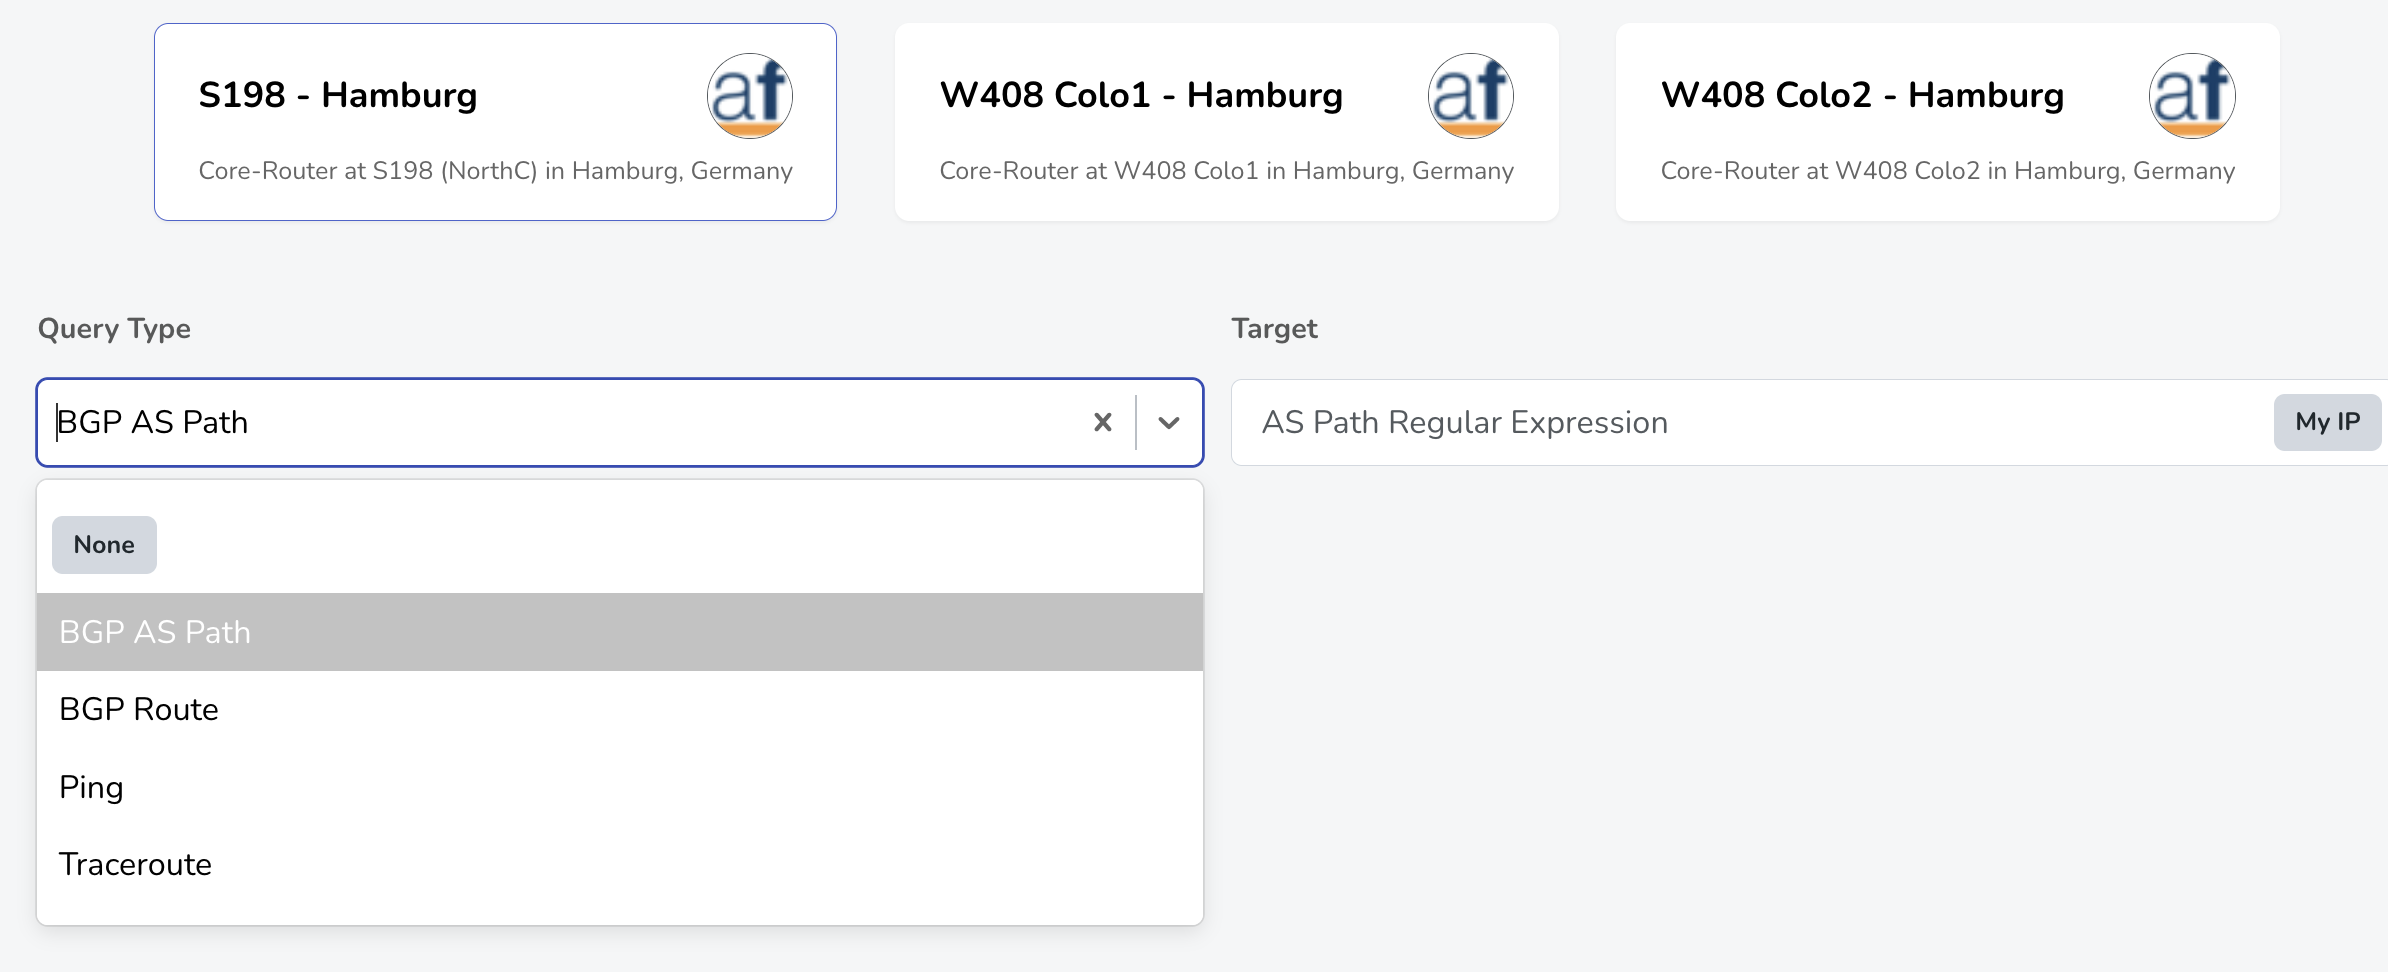Click the None group tag in the dropdown

click(x=104, y=545)
